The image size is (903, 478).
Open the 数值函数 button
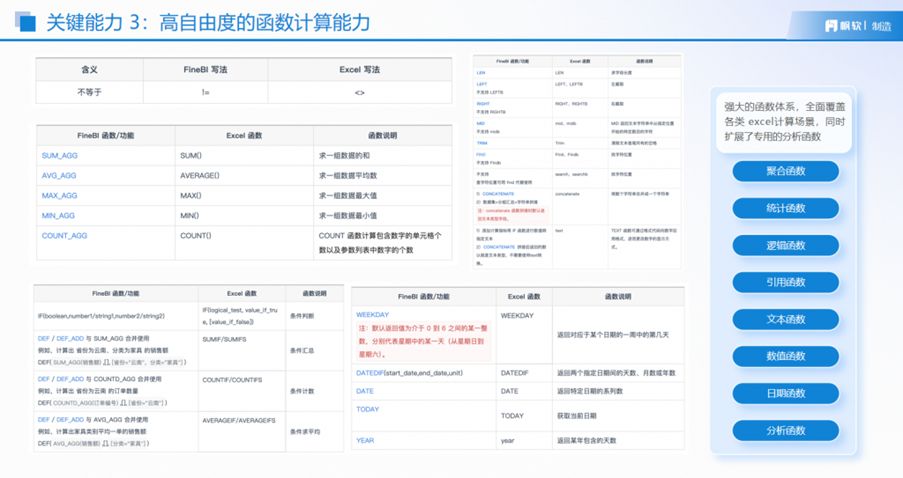pyautogui.click(x=786, y=356)
